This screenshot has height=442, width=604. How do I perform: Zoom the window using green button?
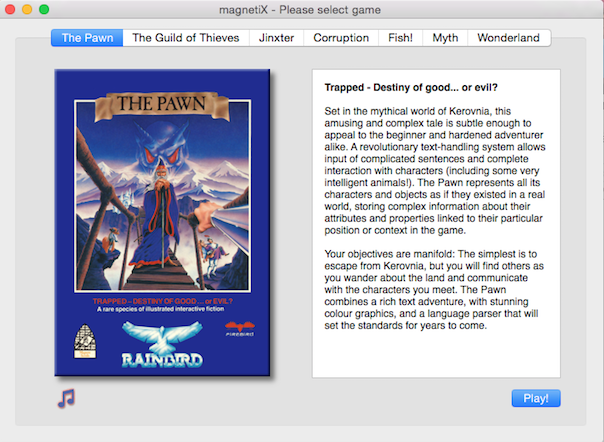[x=44, y=9]
